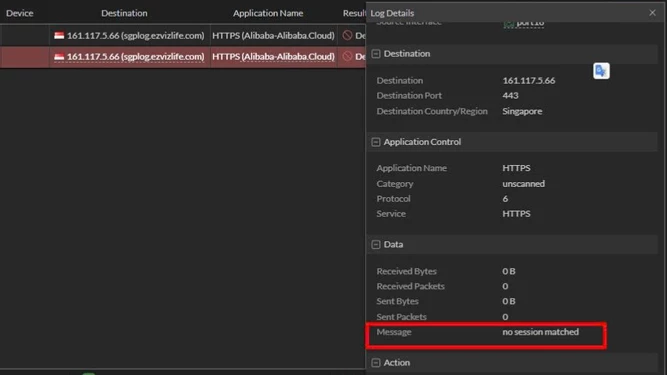This screenshot has width=667, height=375.
Task: Collapse the Action section
Action: [376, 363]
